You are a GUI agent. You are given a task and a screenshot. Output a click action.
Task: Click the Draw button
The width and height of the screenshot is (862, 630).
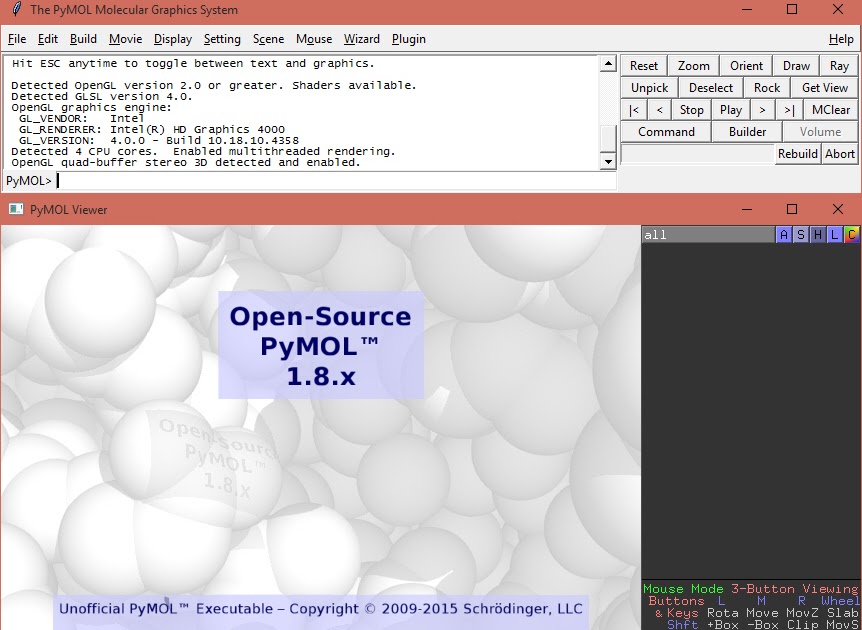coord(796,66)
